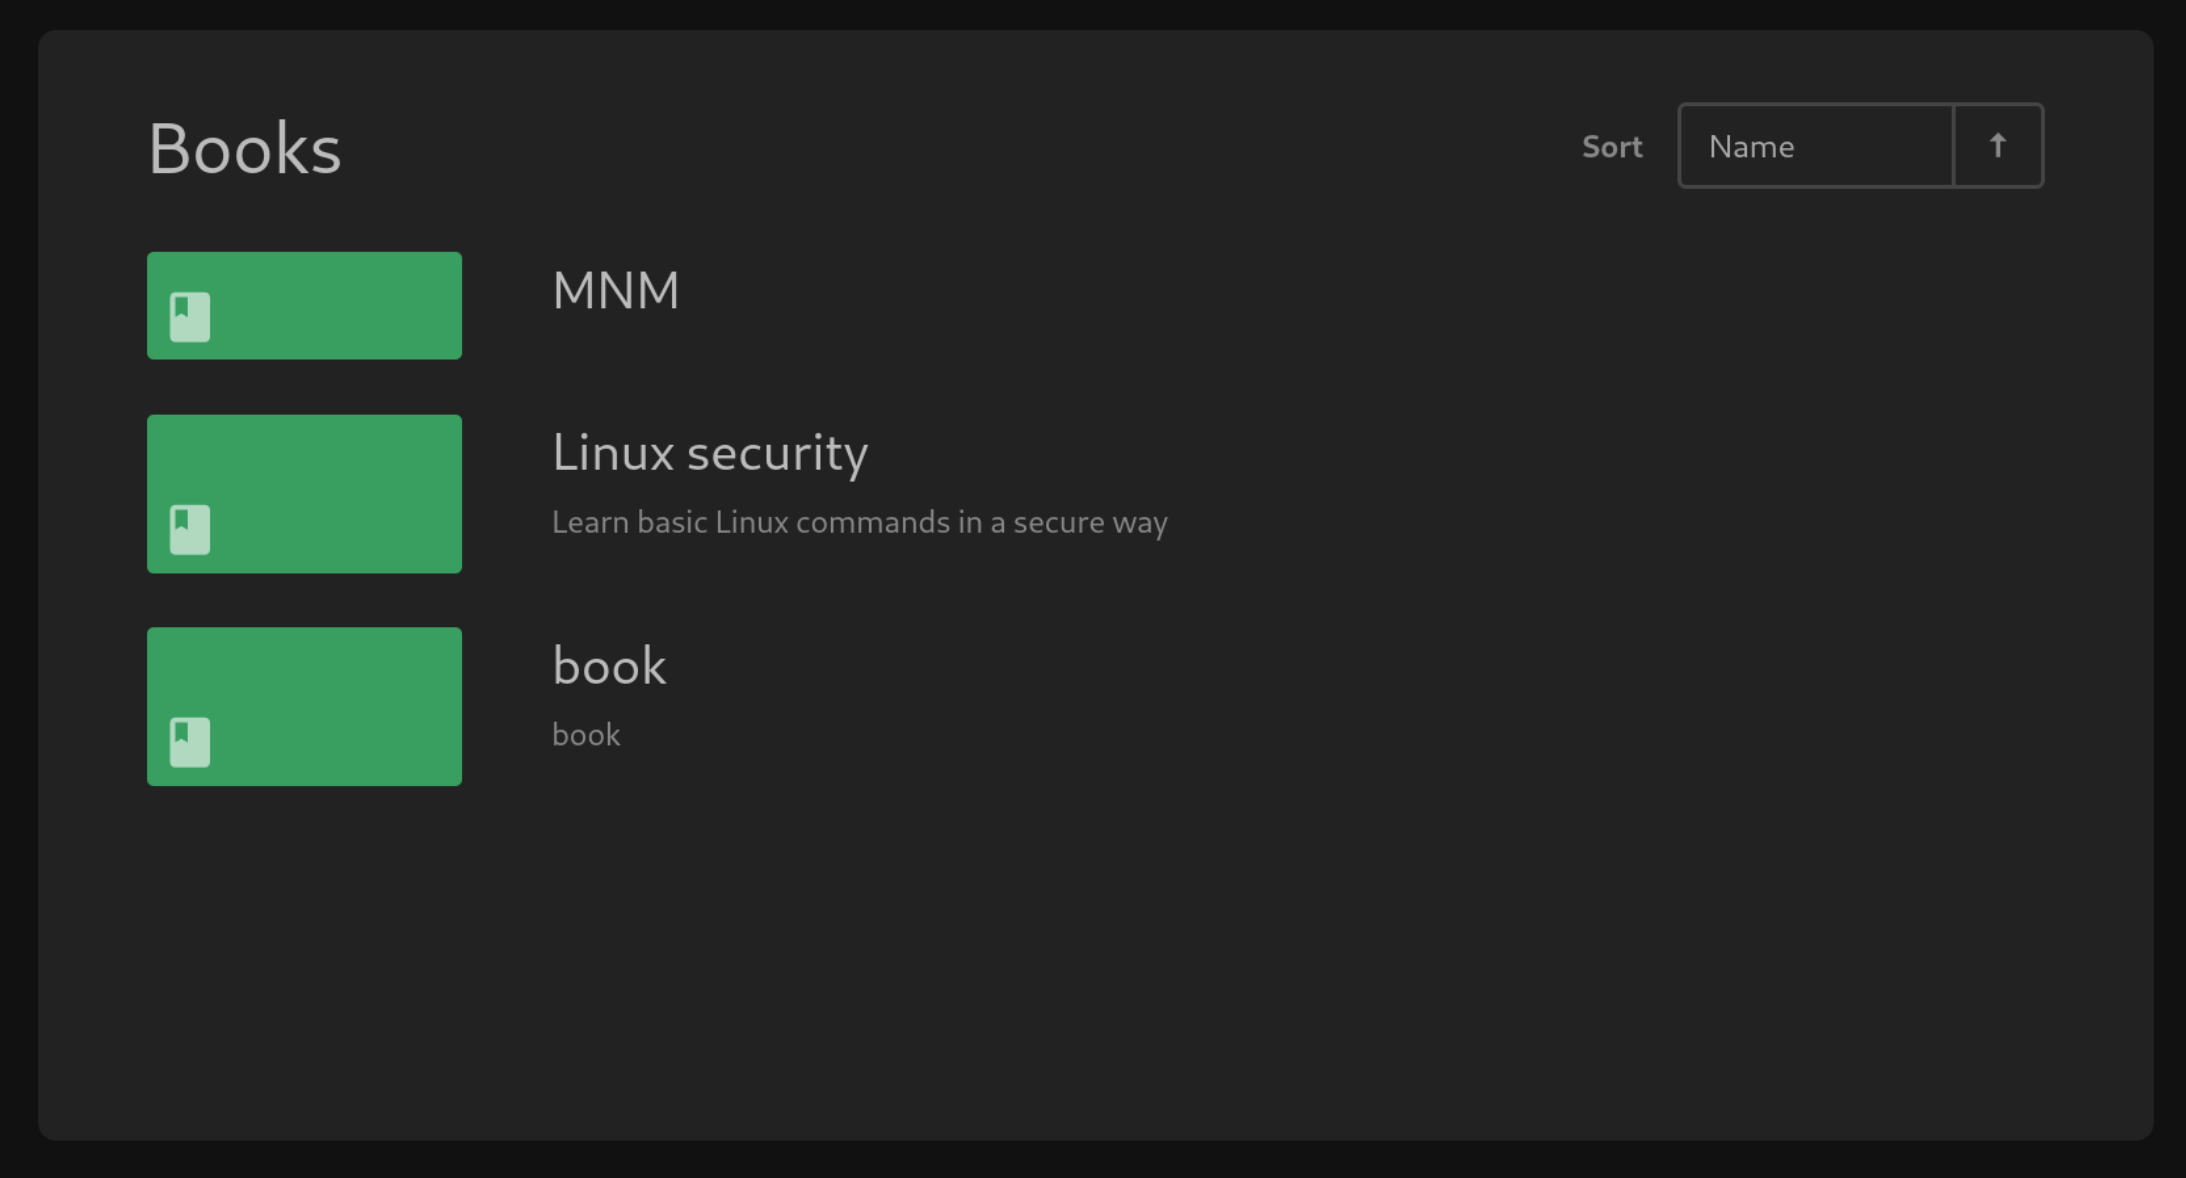This screenshot has height=1178, width=2186.
Task: Click the Sort label
Action: 1611,147
